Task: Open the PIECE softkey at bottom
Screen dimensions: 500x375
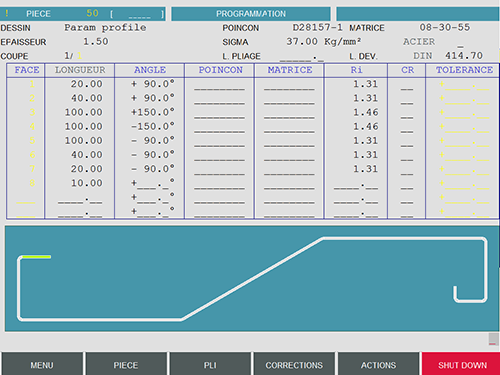Action: tap(126, 365)
